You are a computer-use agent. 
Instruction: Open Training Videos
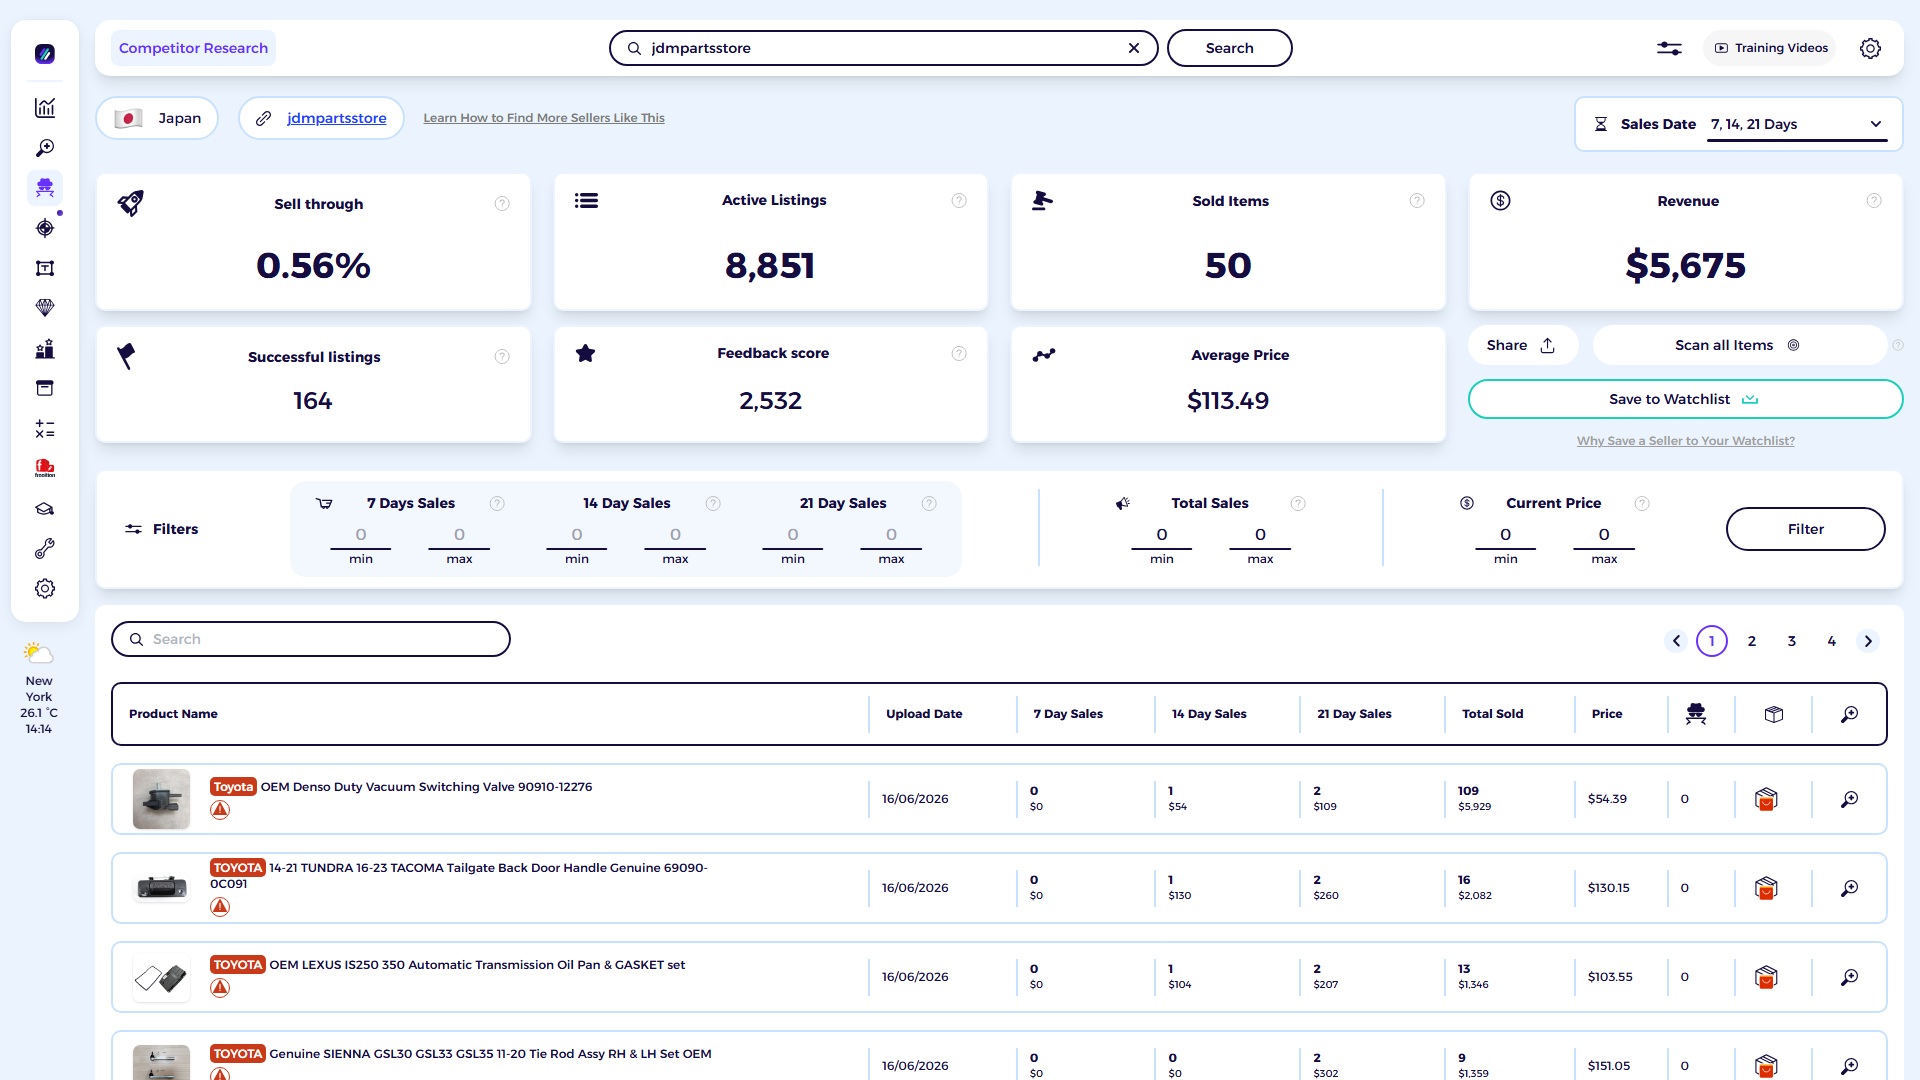click(x=1770, y=48)
